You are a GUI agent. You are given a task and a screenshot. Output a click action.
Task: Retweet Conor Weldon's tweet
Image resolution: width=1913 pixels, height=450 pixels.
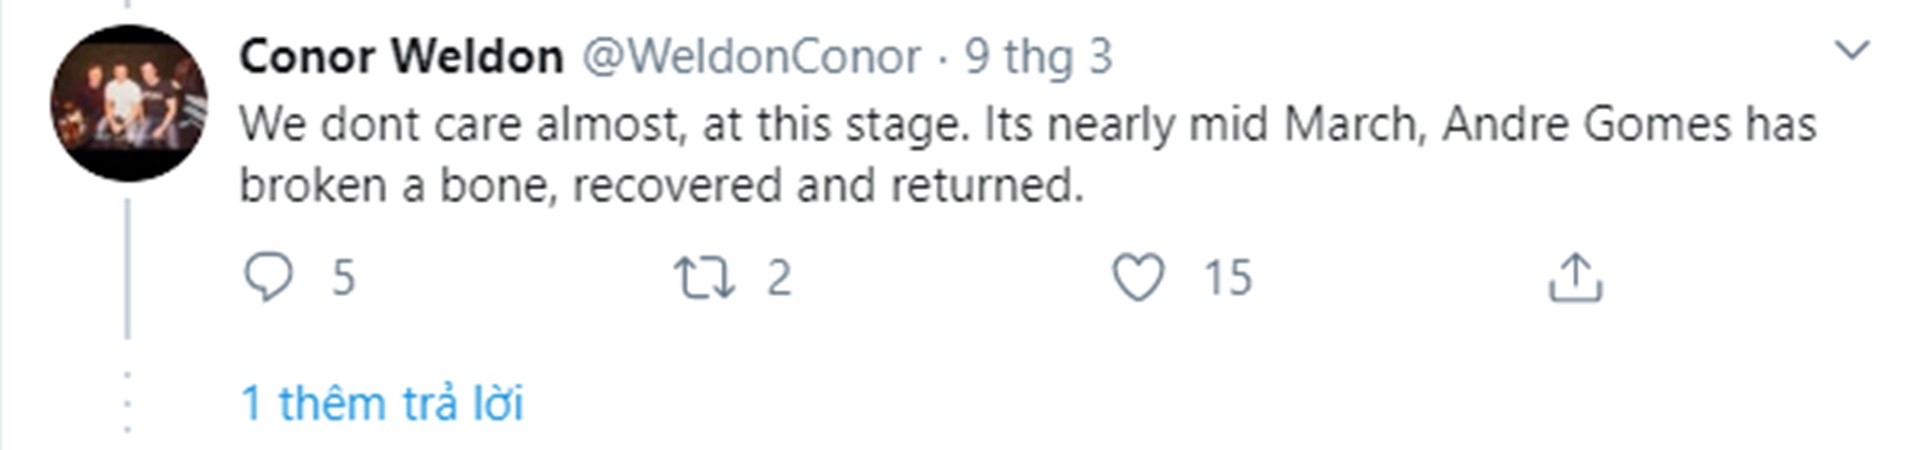coord(704,277)
